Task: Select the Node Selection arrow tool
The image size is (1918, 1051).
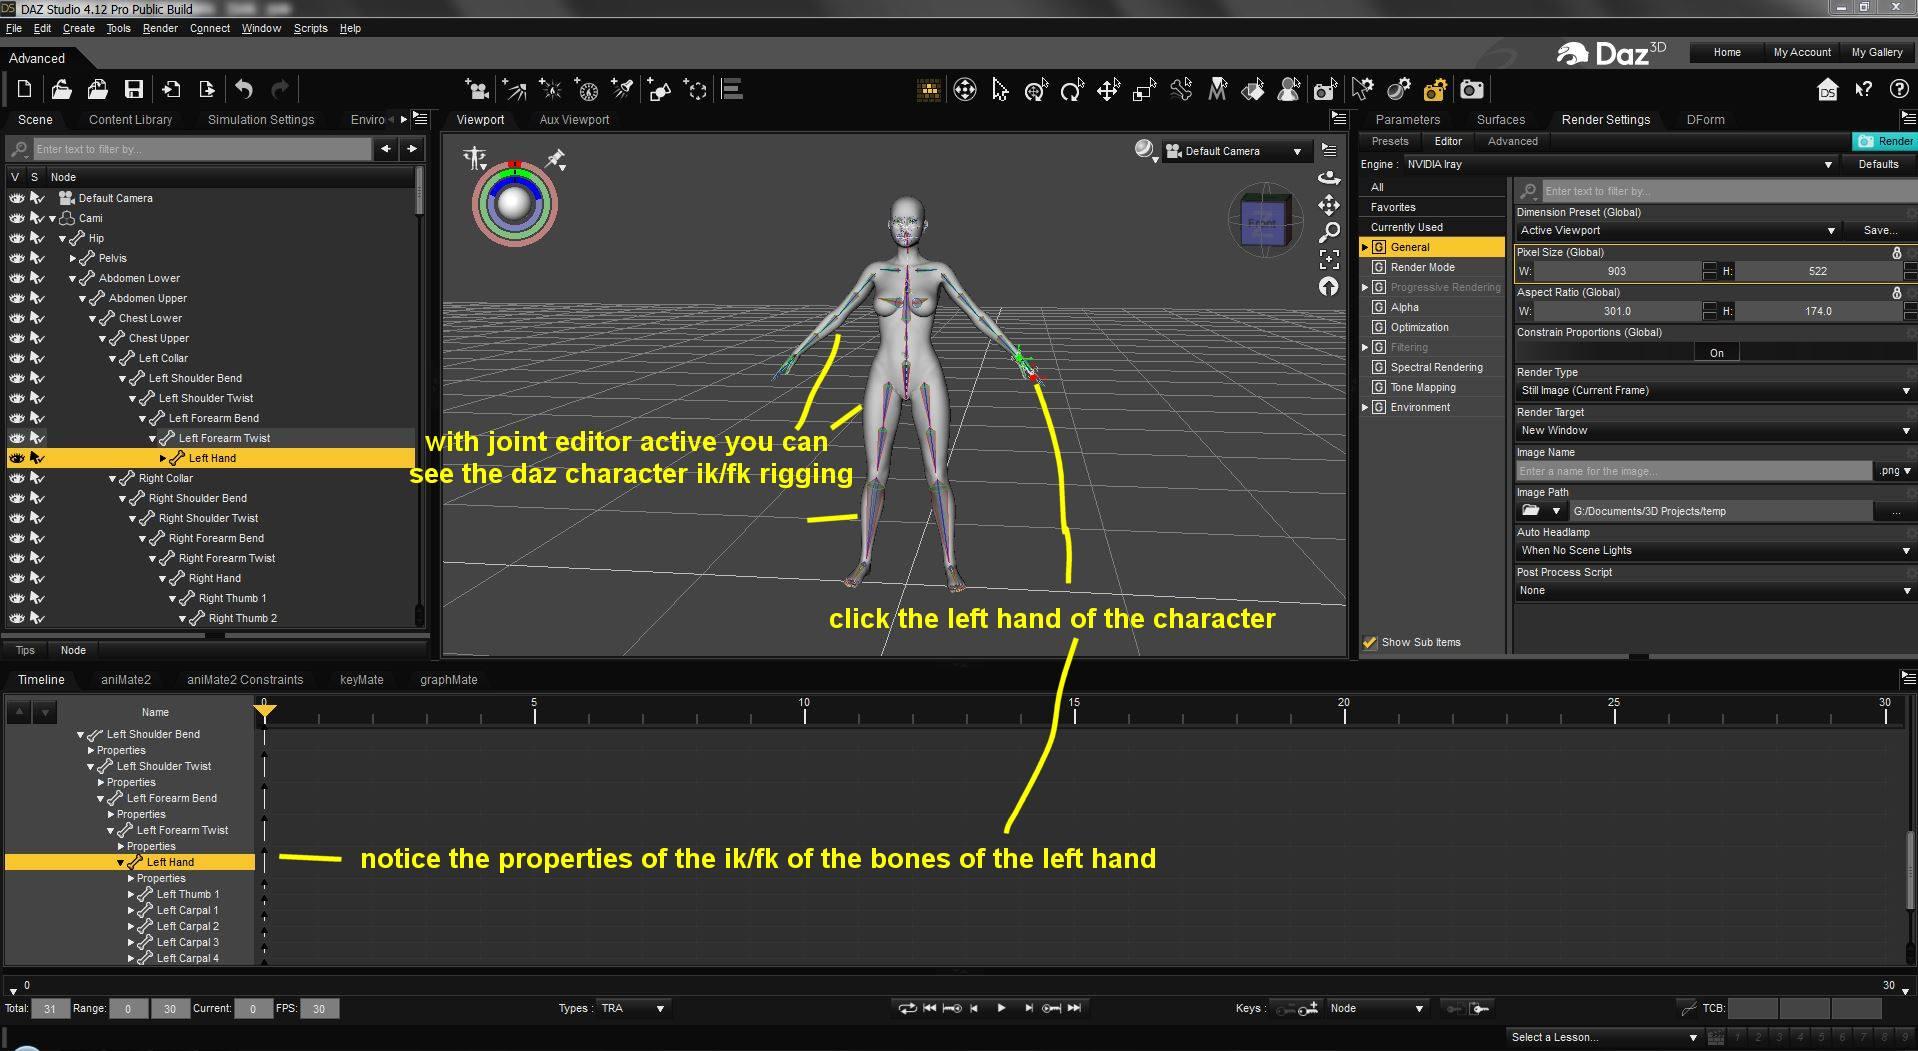Action: 1000,90
